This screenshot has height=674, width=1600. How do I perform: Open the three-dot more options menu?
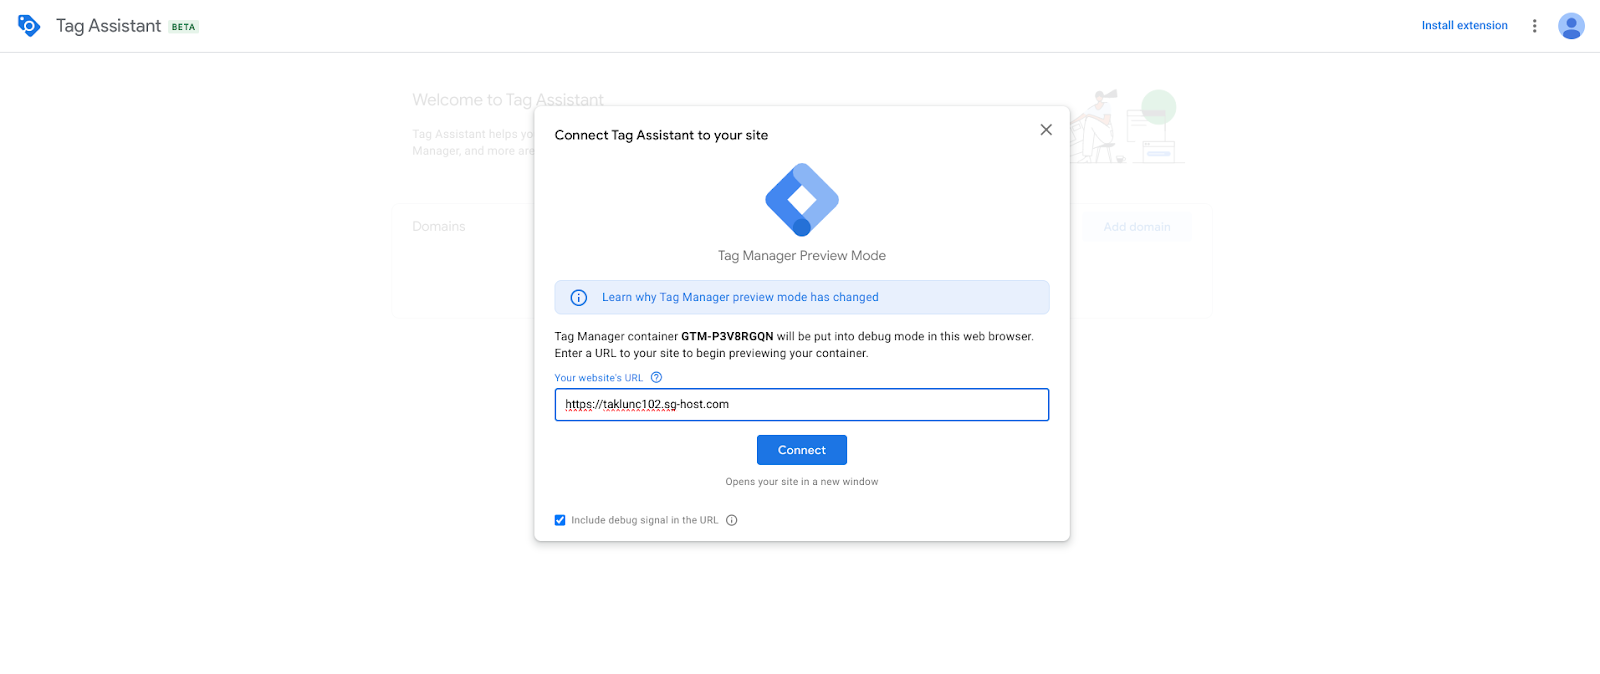pyautogui.click(x=1534, y=26)
